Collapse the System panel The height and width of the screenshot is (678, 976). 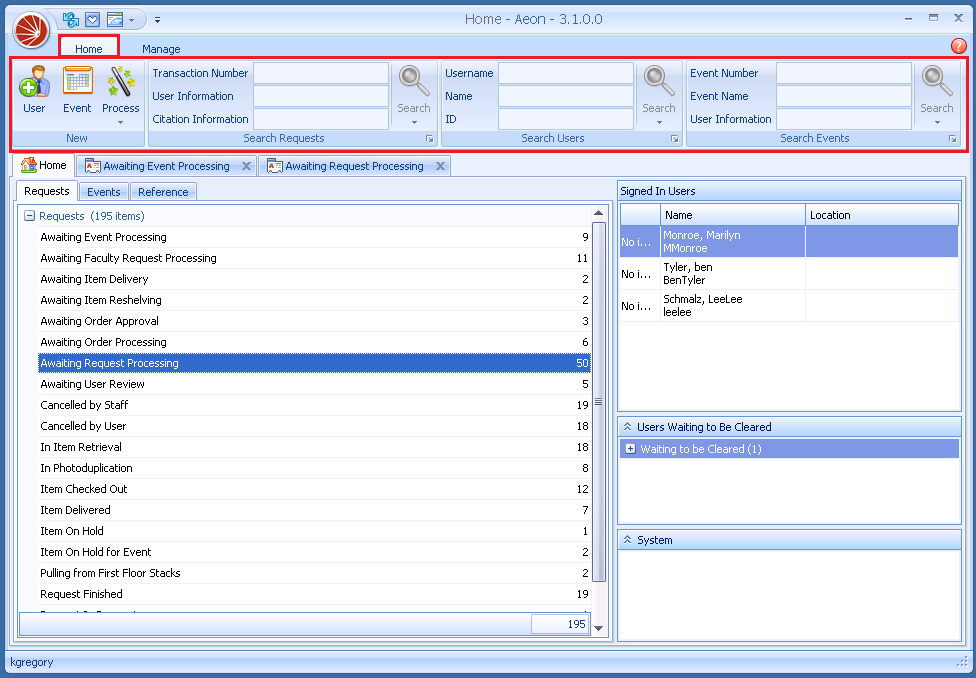coord(627,540)
